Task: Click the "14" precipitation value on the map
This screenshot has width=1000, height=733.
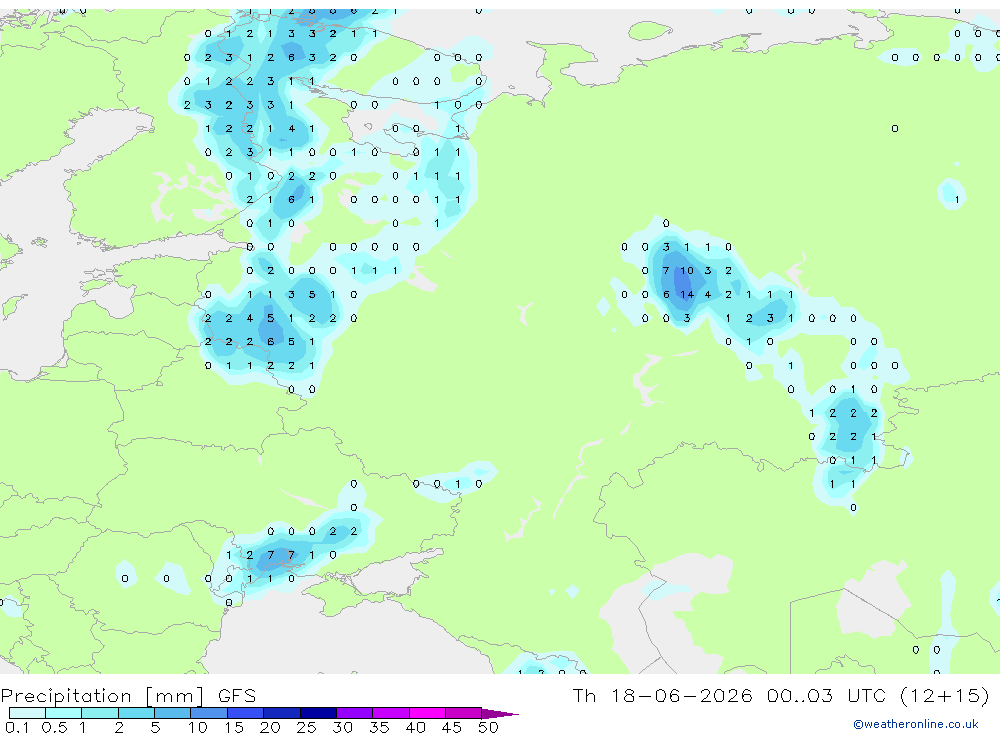Action: [x=687, y=295]
